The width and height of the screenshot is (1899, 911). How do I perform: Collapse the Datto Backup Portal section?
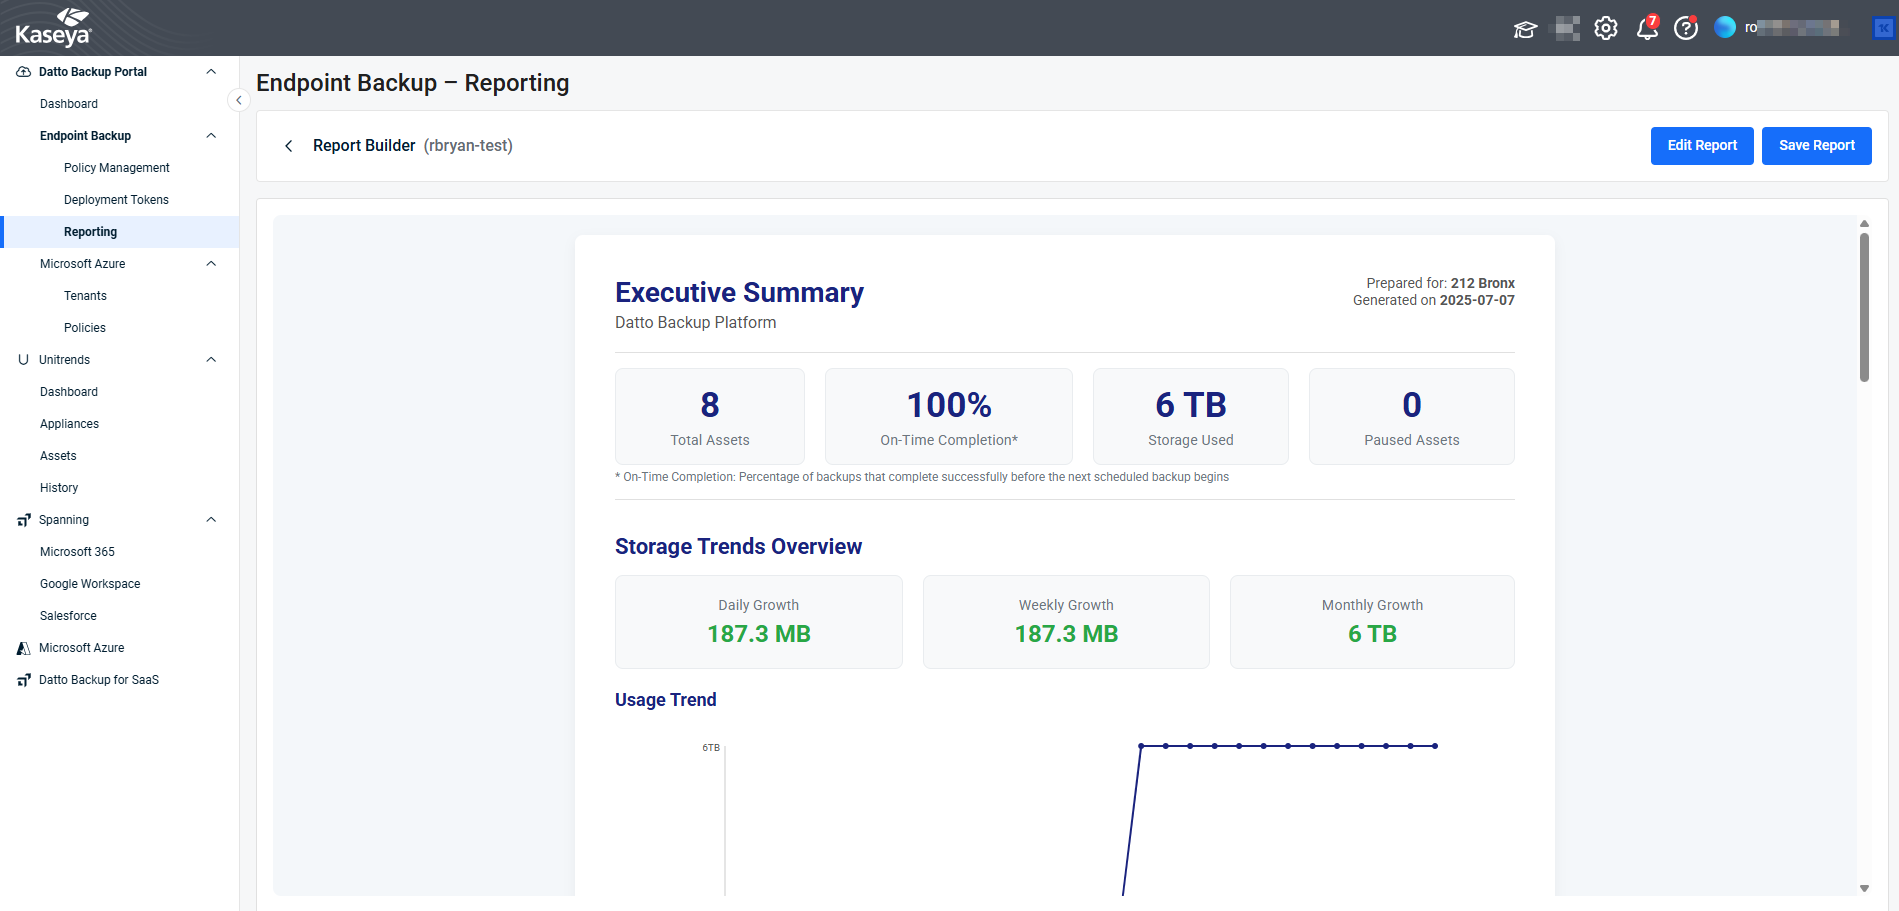pos(211,72)
